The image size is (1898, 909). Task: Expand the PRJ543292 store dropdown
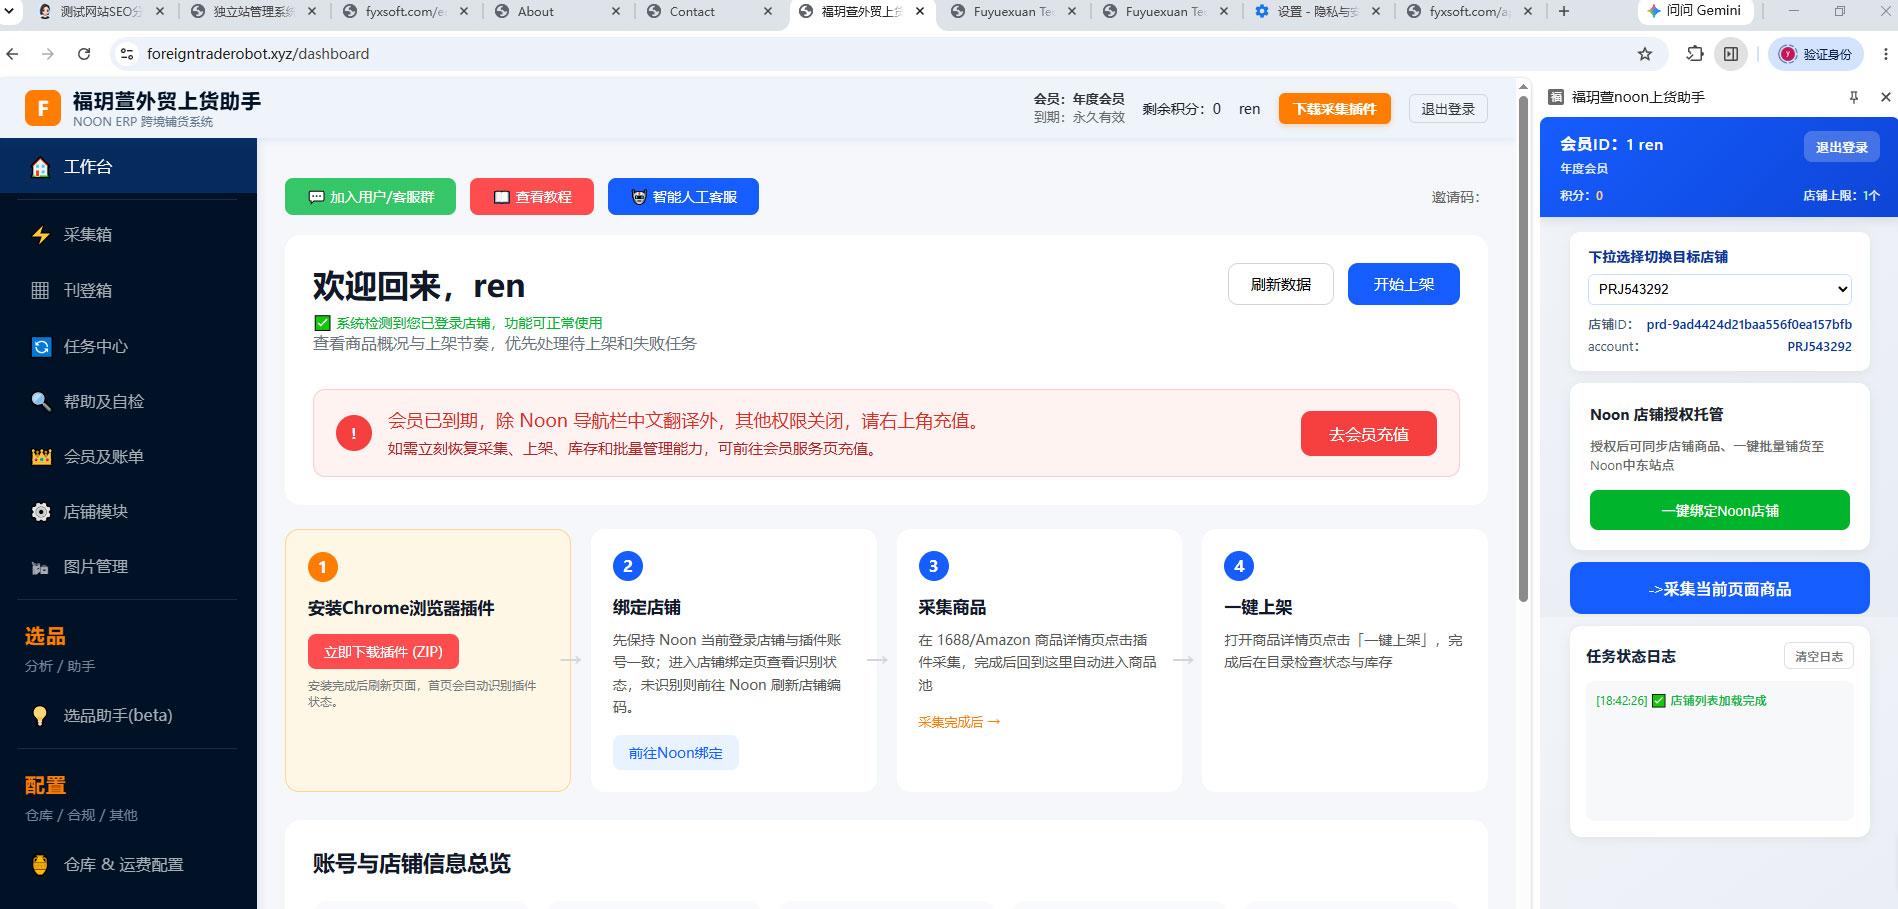point(1719,289)
